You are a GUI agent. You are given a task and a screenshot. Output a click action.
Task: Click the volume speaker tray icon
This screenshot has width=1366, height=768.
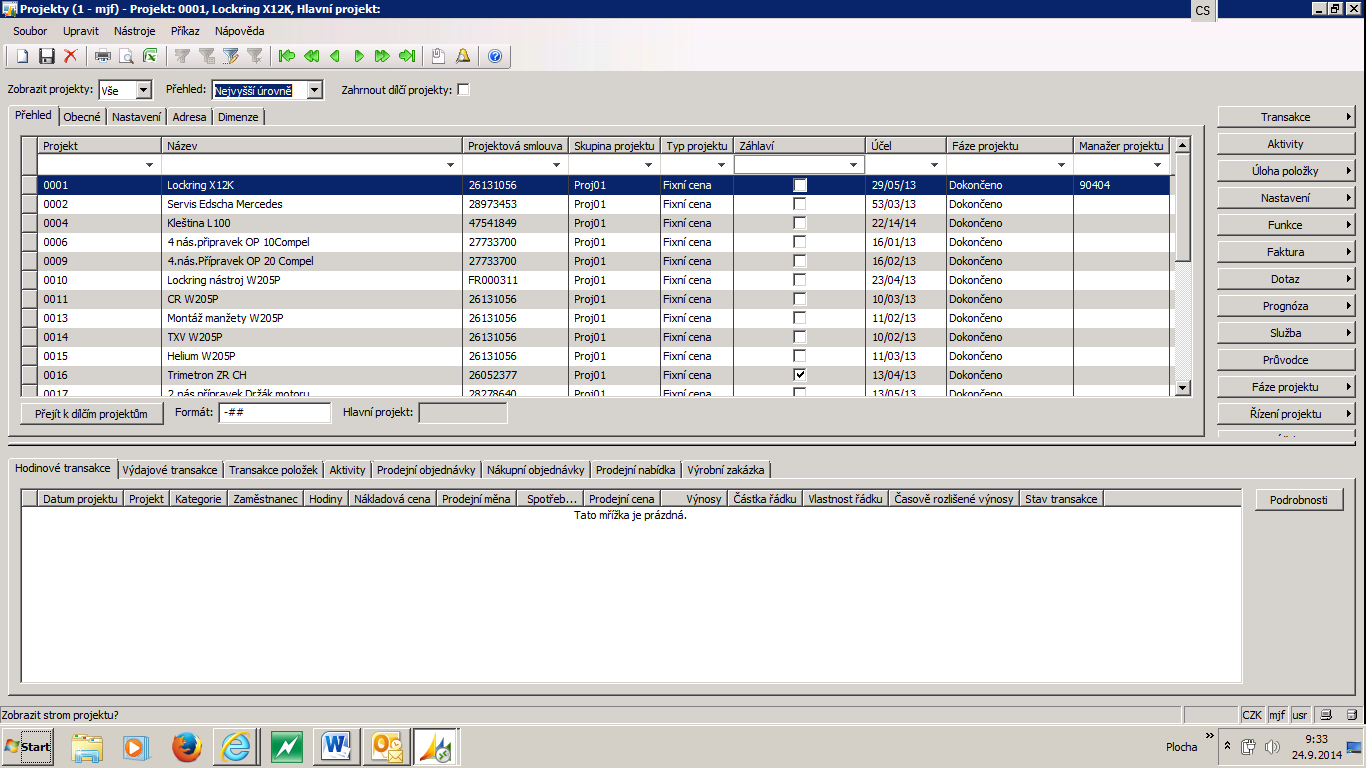click(x=1272, y=747)
